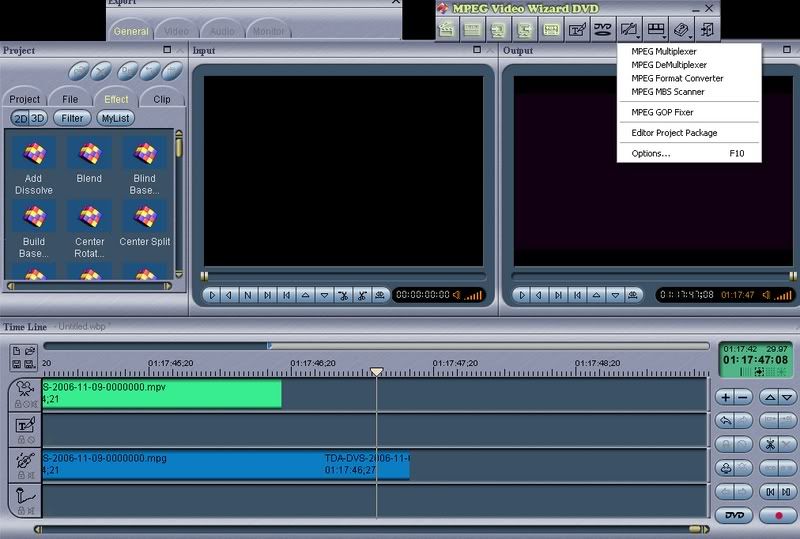Viewport: 800px width, 539px height.
Task: Click the timeline playhead marker
Action: [x=377, y=371]
